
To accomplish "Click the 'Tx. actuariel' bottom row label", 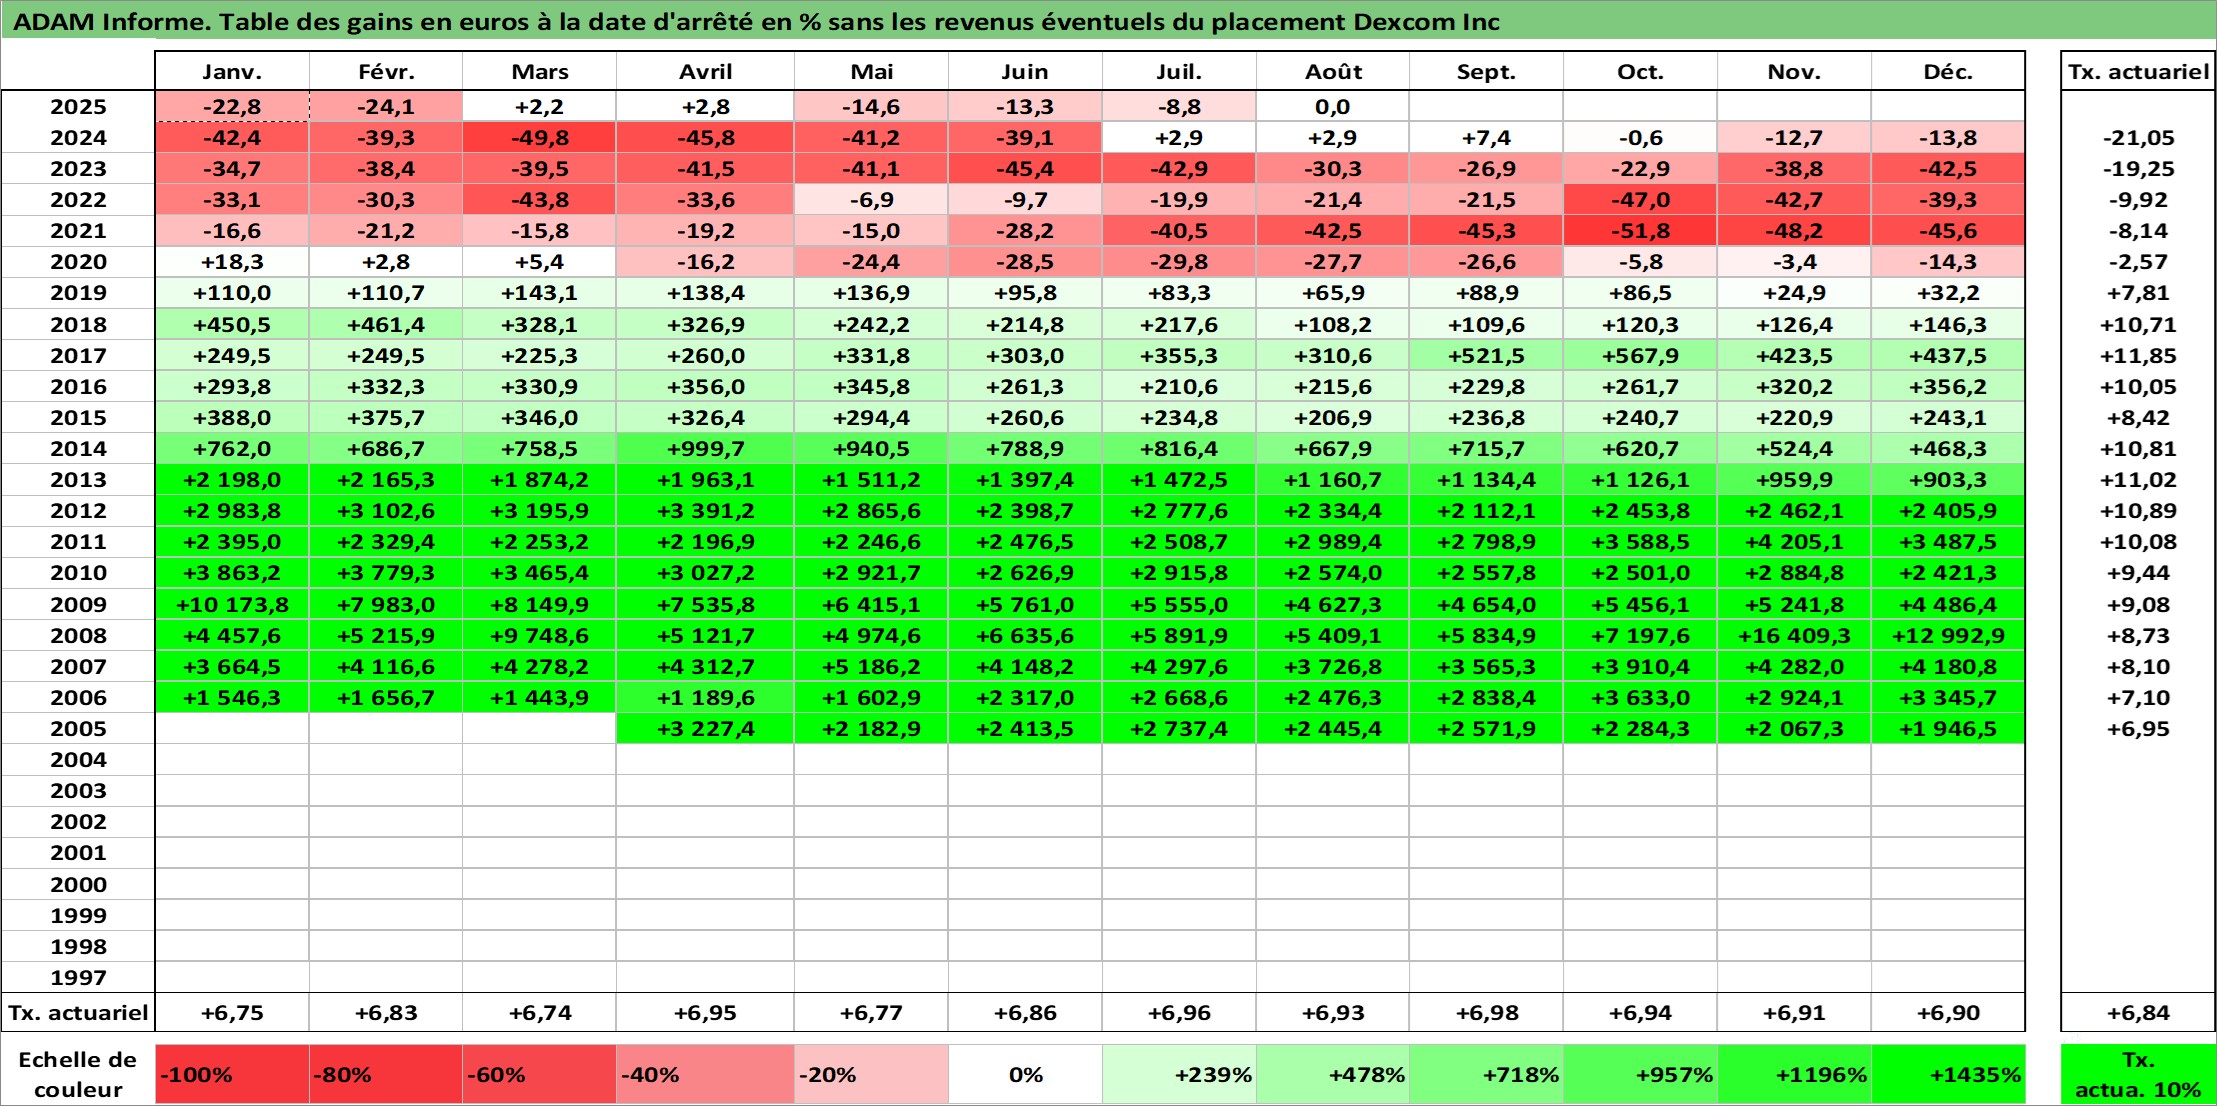I will (78, 1013).
